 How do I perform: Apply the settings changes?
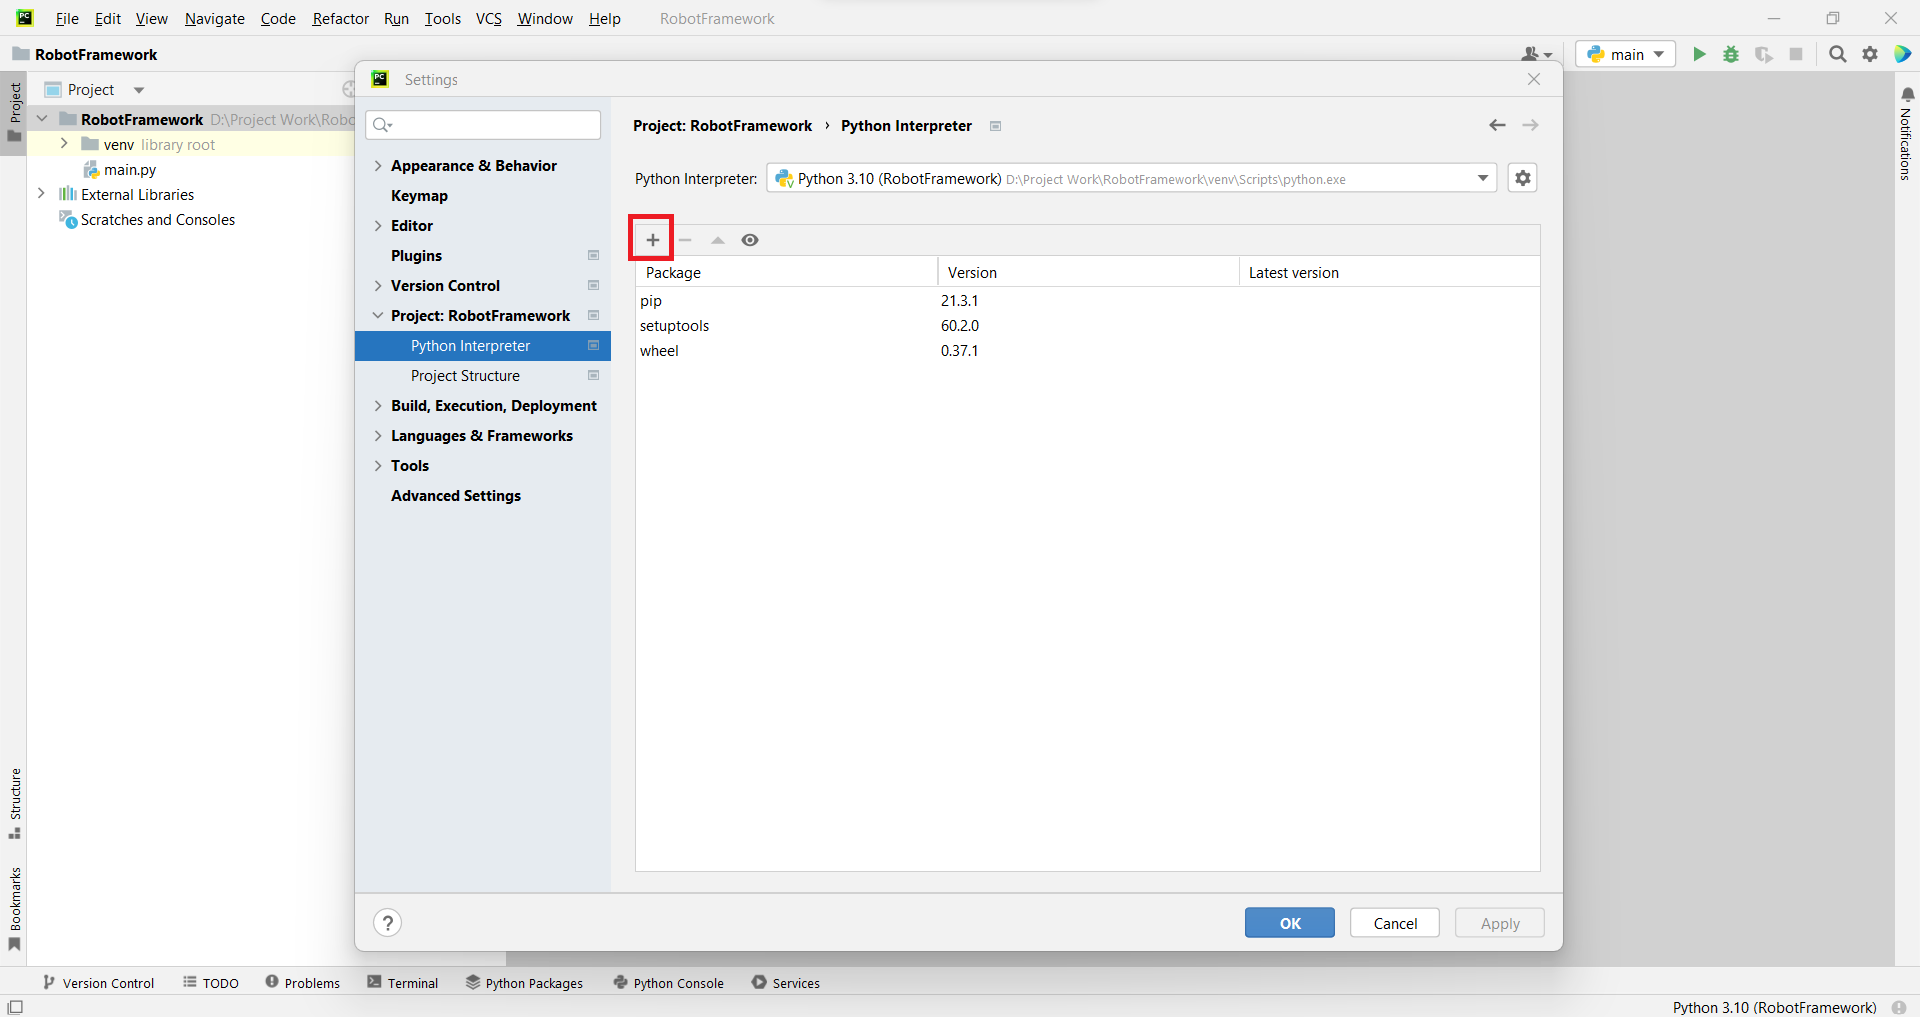pos(1499,922)
